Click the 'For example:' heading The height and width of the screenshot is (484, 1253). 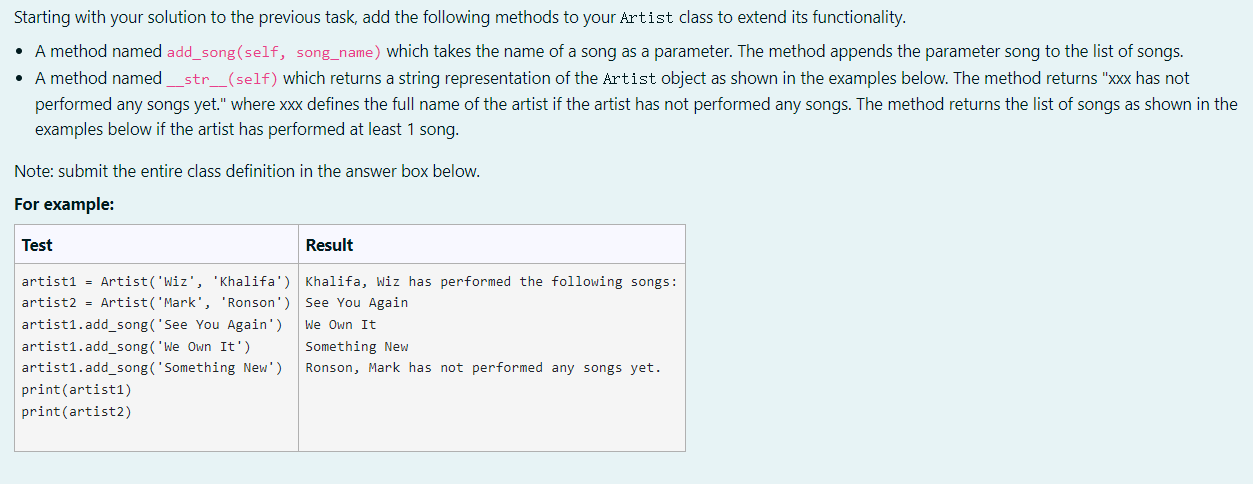point(64,204)
